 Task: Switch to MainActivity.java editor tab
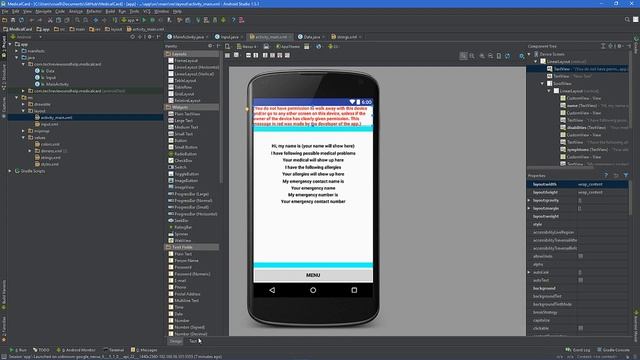pos(188,37)
